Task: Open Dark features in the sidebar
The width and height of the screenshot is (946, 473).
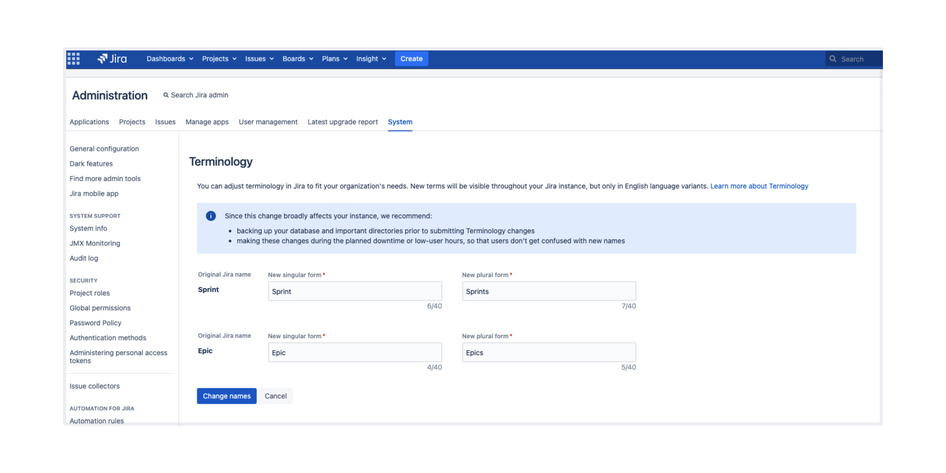Action: pyautogui.click(x=91, y=164)
